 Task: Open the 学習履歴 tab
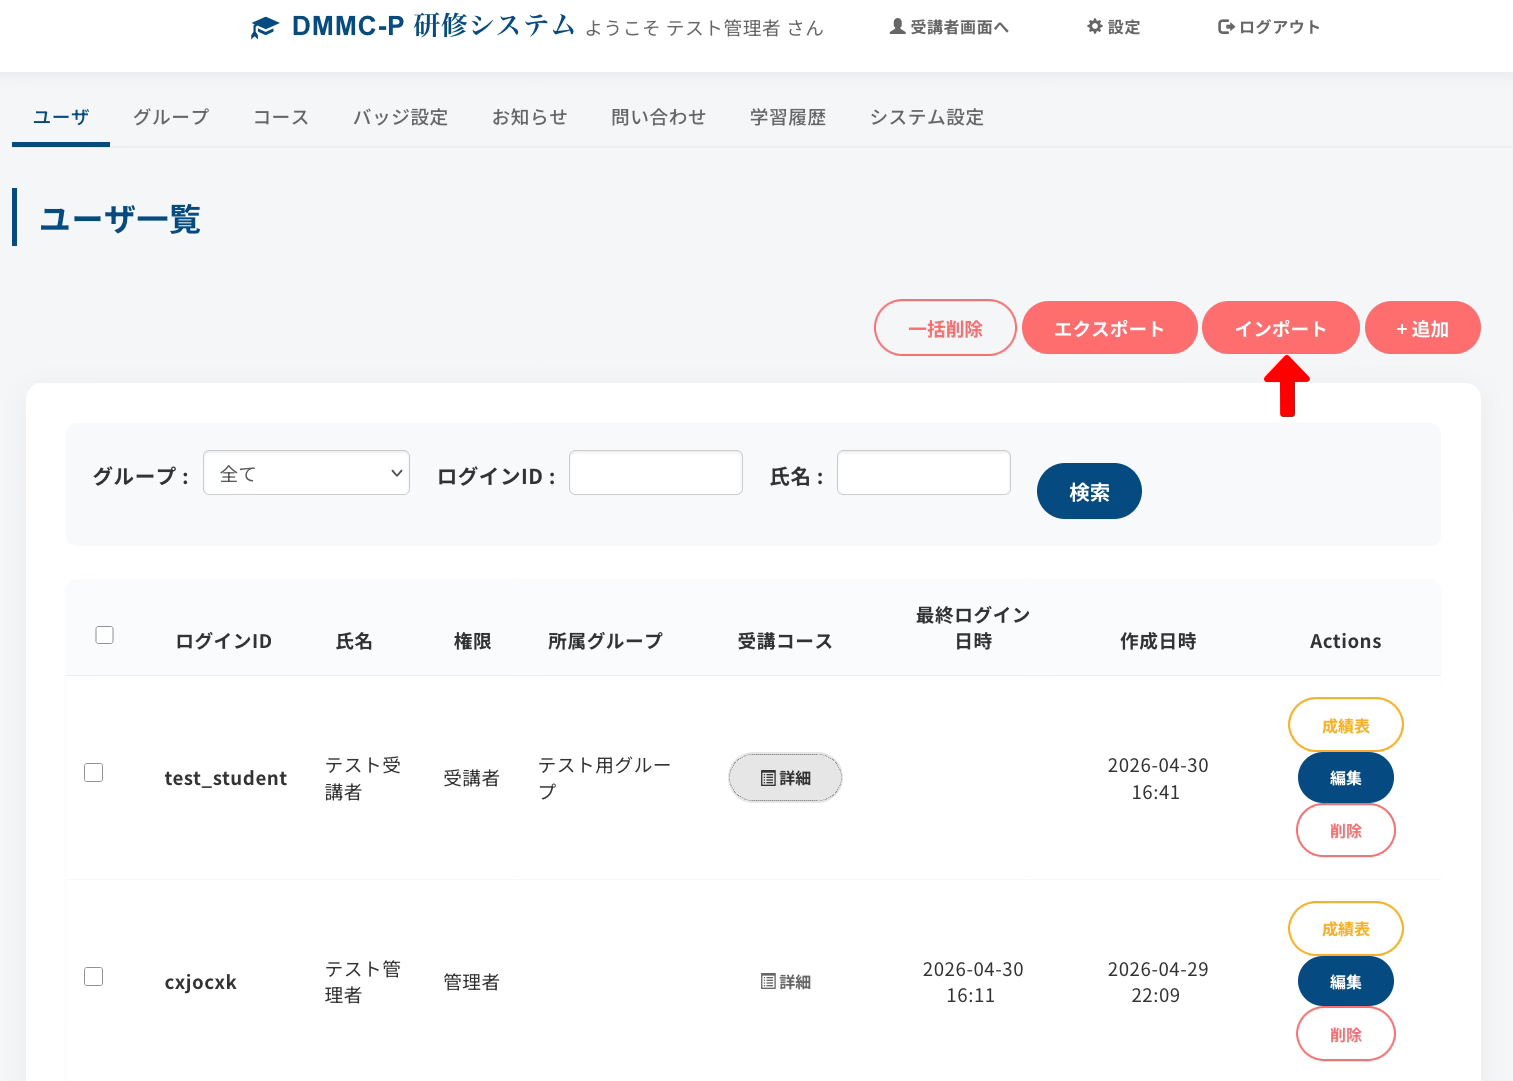click(x=787, y=117)
